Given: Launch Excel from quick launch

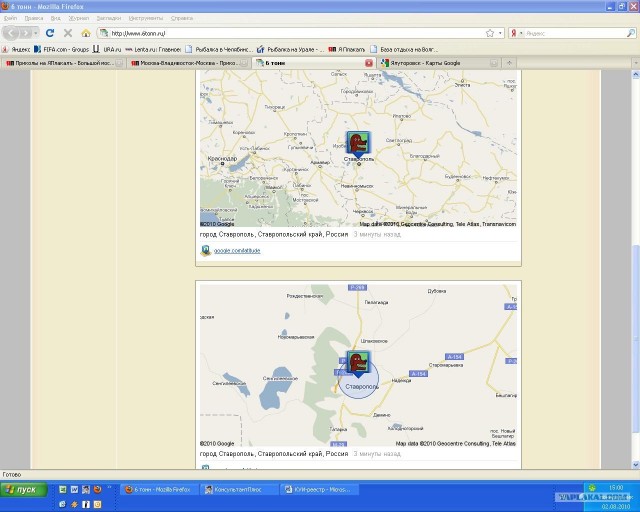Looking at the screenshot, I should pos(63,489).
